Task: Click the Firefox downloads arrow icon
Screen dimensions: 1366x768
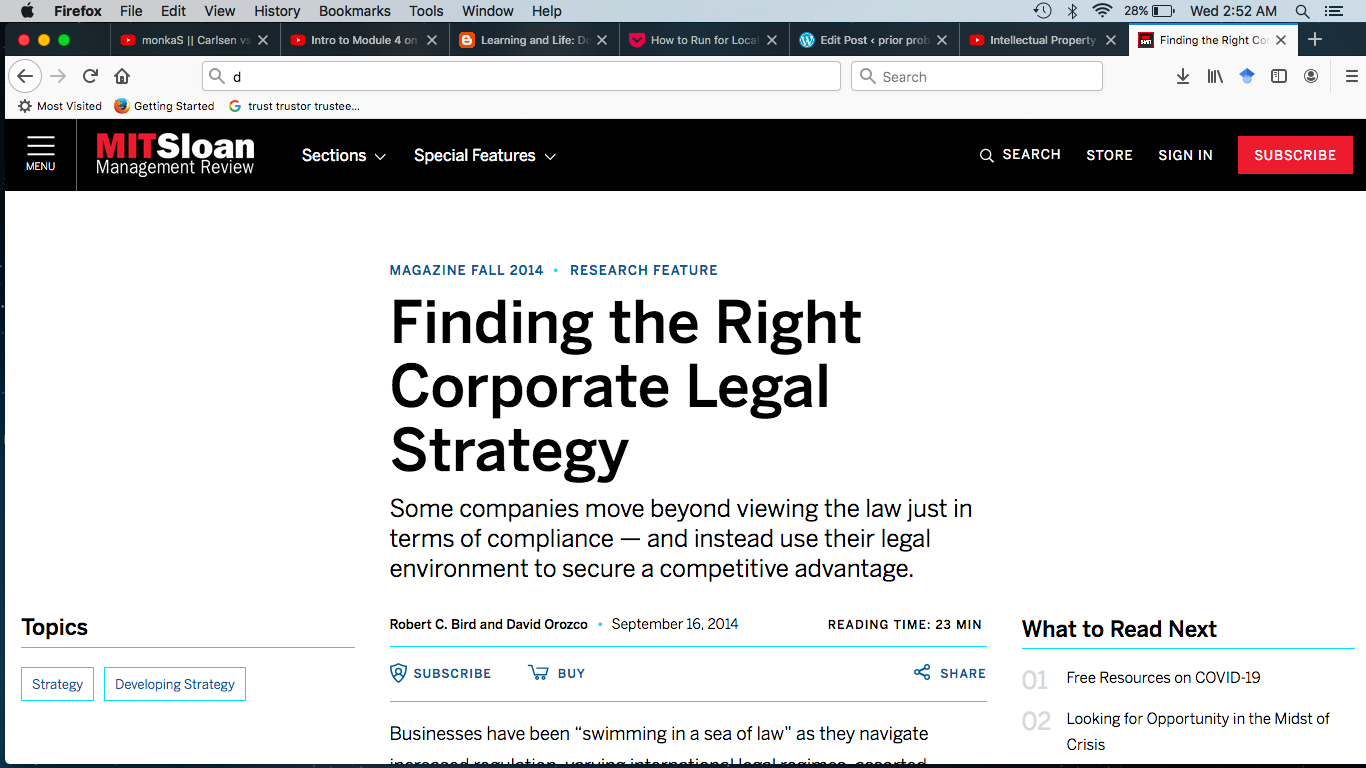Action: point(1183,77)
